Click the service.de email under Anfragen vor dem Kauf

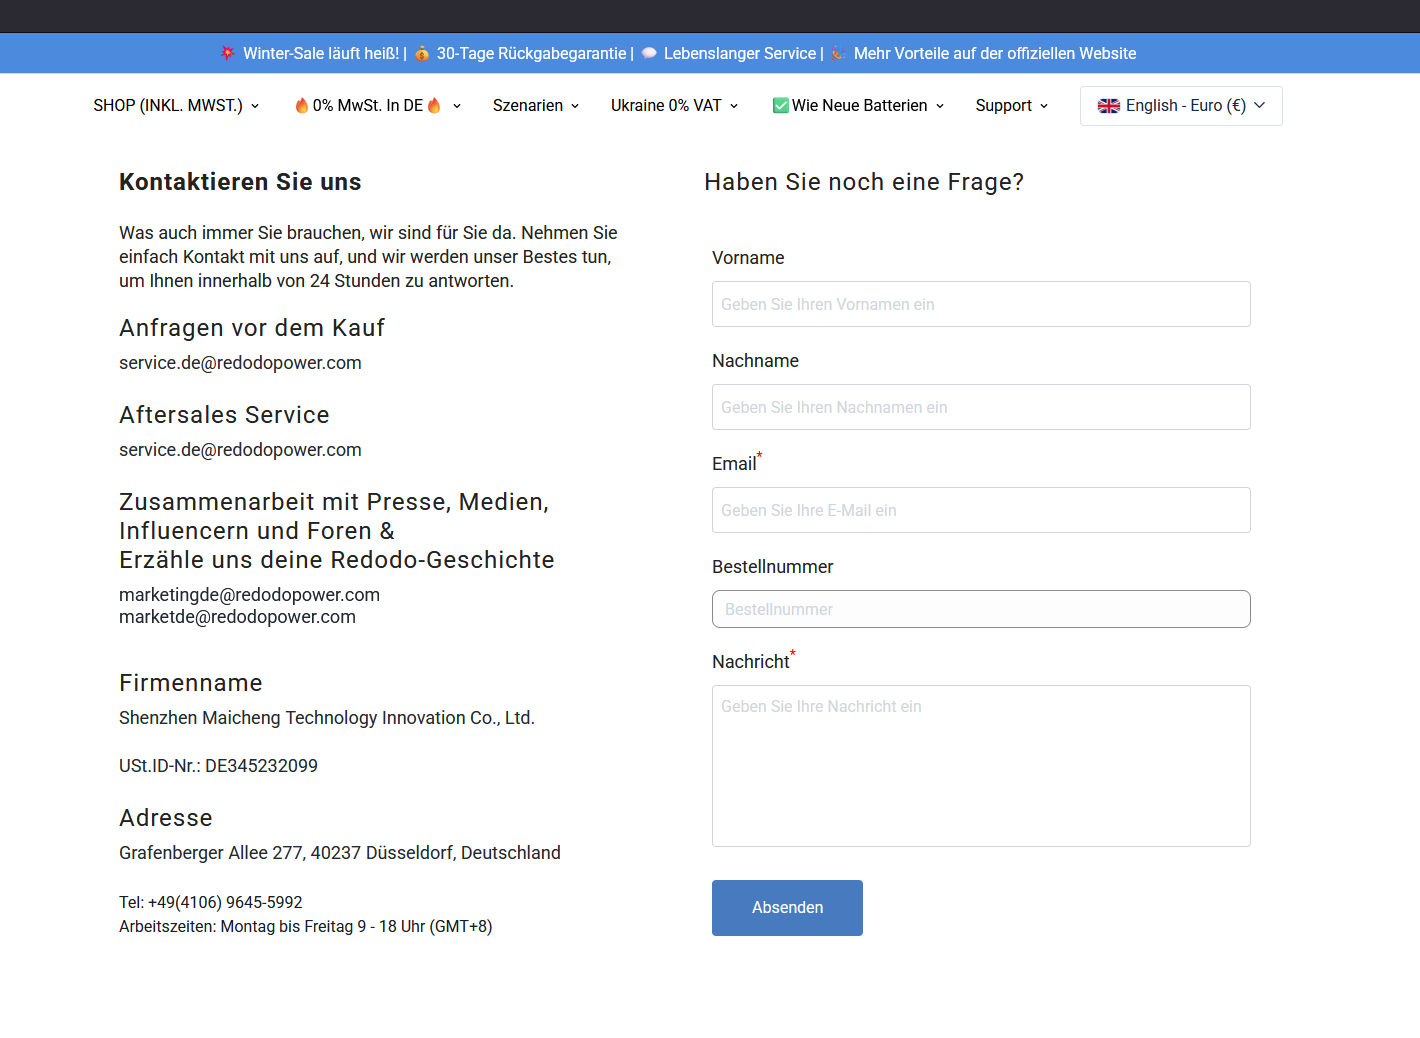(x=240, y=363)
